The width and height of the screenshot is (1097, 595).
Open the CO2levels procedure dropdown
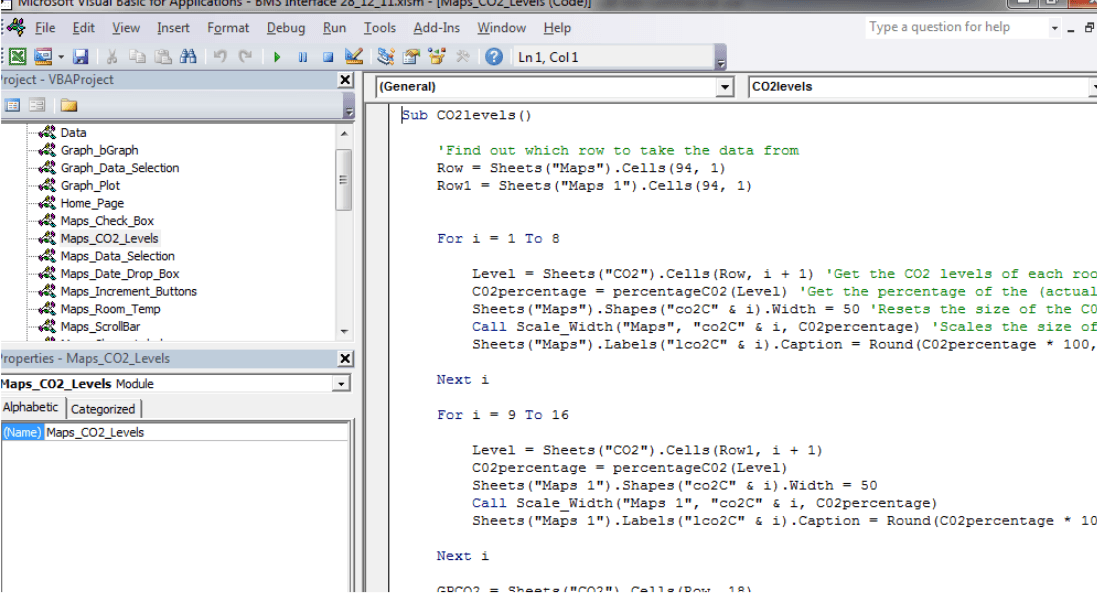pyautogui.click(x=1090, y=86)
